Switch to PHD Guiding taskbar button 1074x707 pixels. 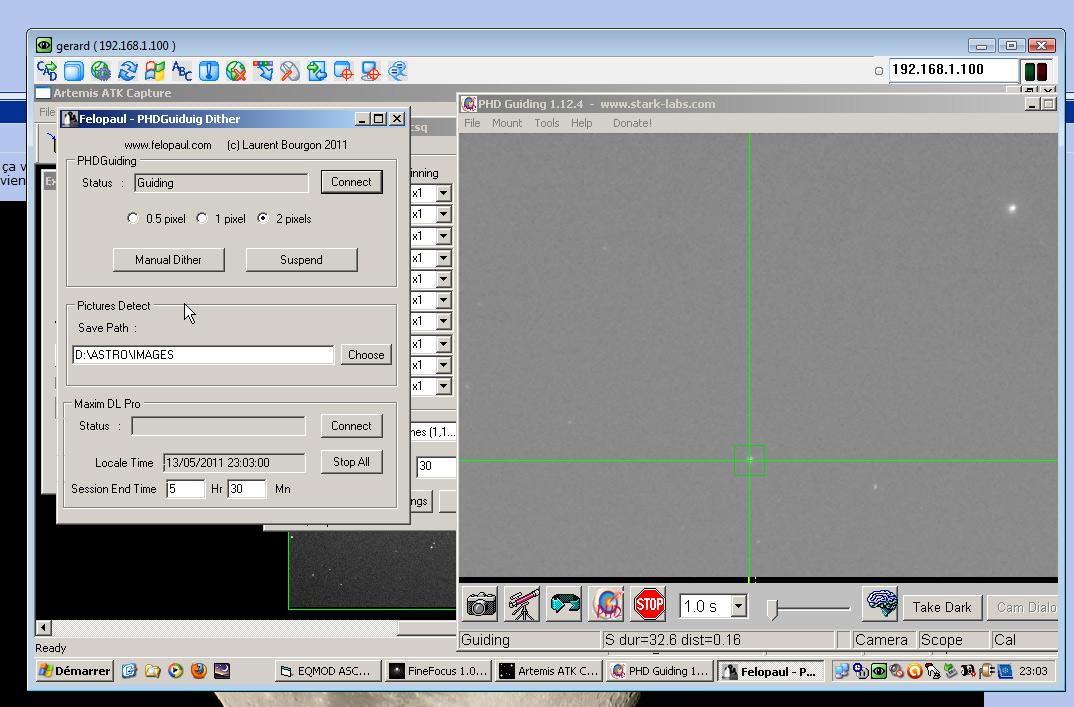(660, 671)
